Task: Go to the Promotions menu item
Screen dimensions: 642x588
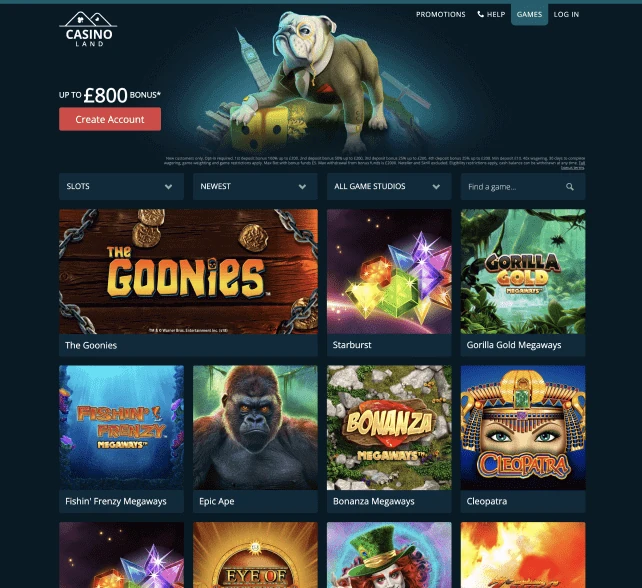Action: [441, 14]
